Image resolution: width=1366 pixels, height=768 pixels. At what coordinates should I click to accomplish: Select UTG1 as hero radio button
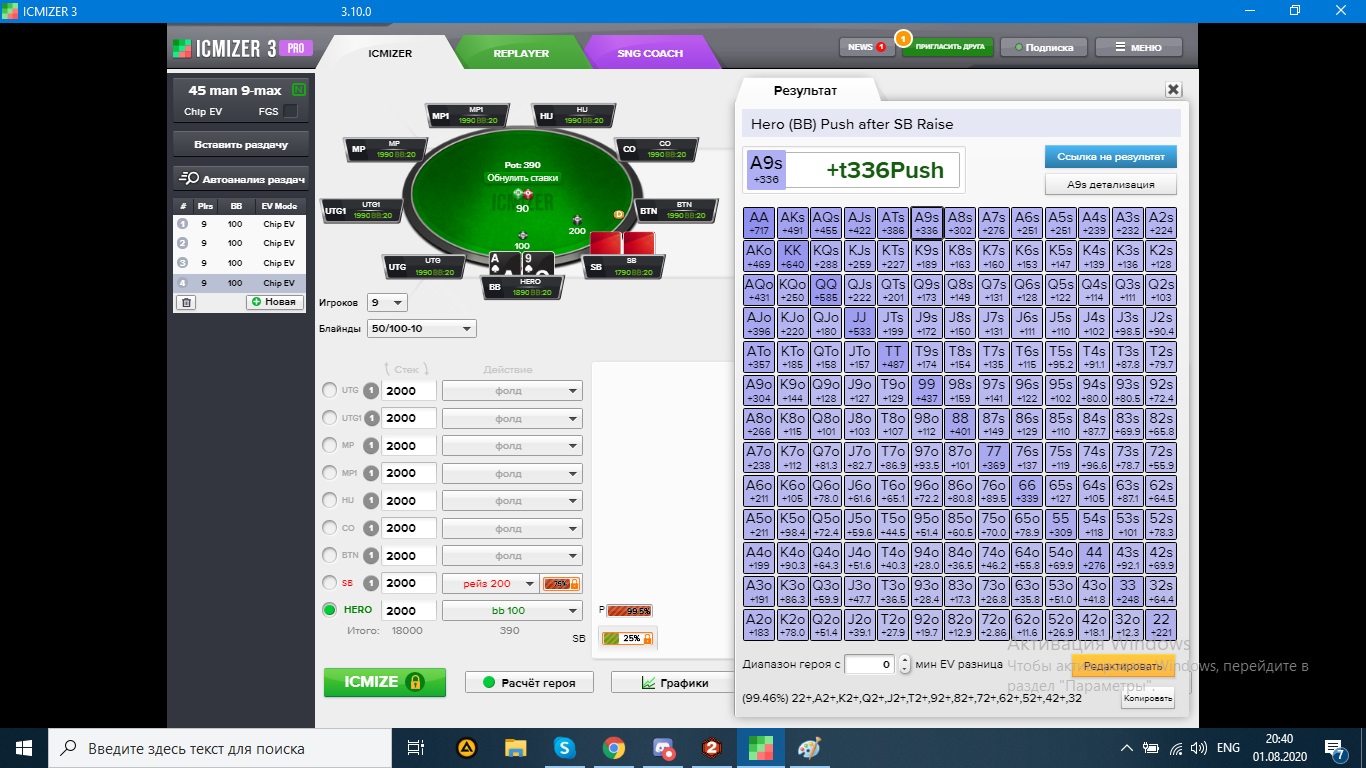pyautogui.click(x=329, y=418)
